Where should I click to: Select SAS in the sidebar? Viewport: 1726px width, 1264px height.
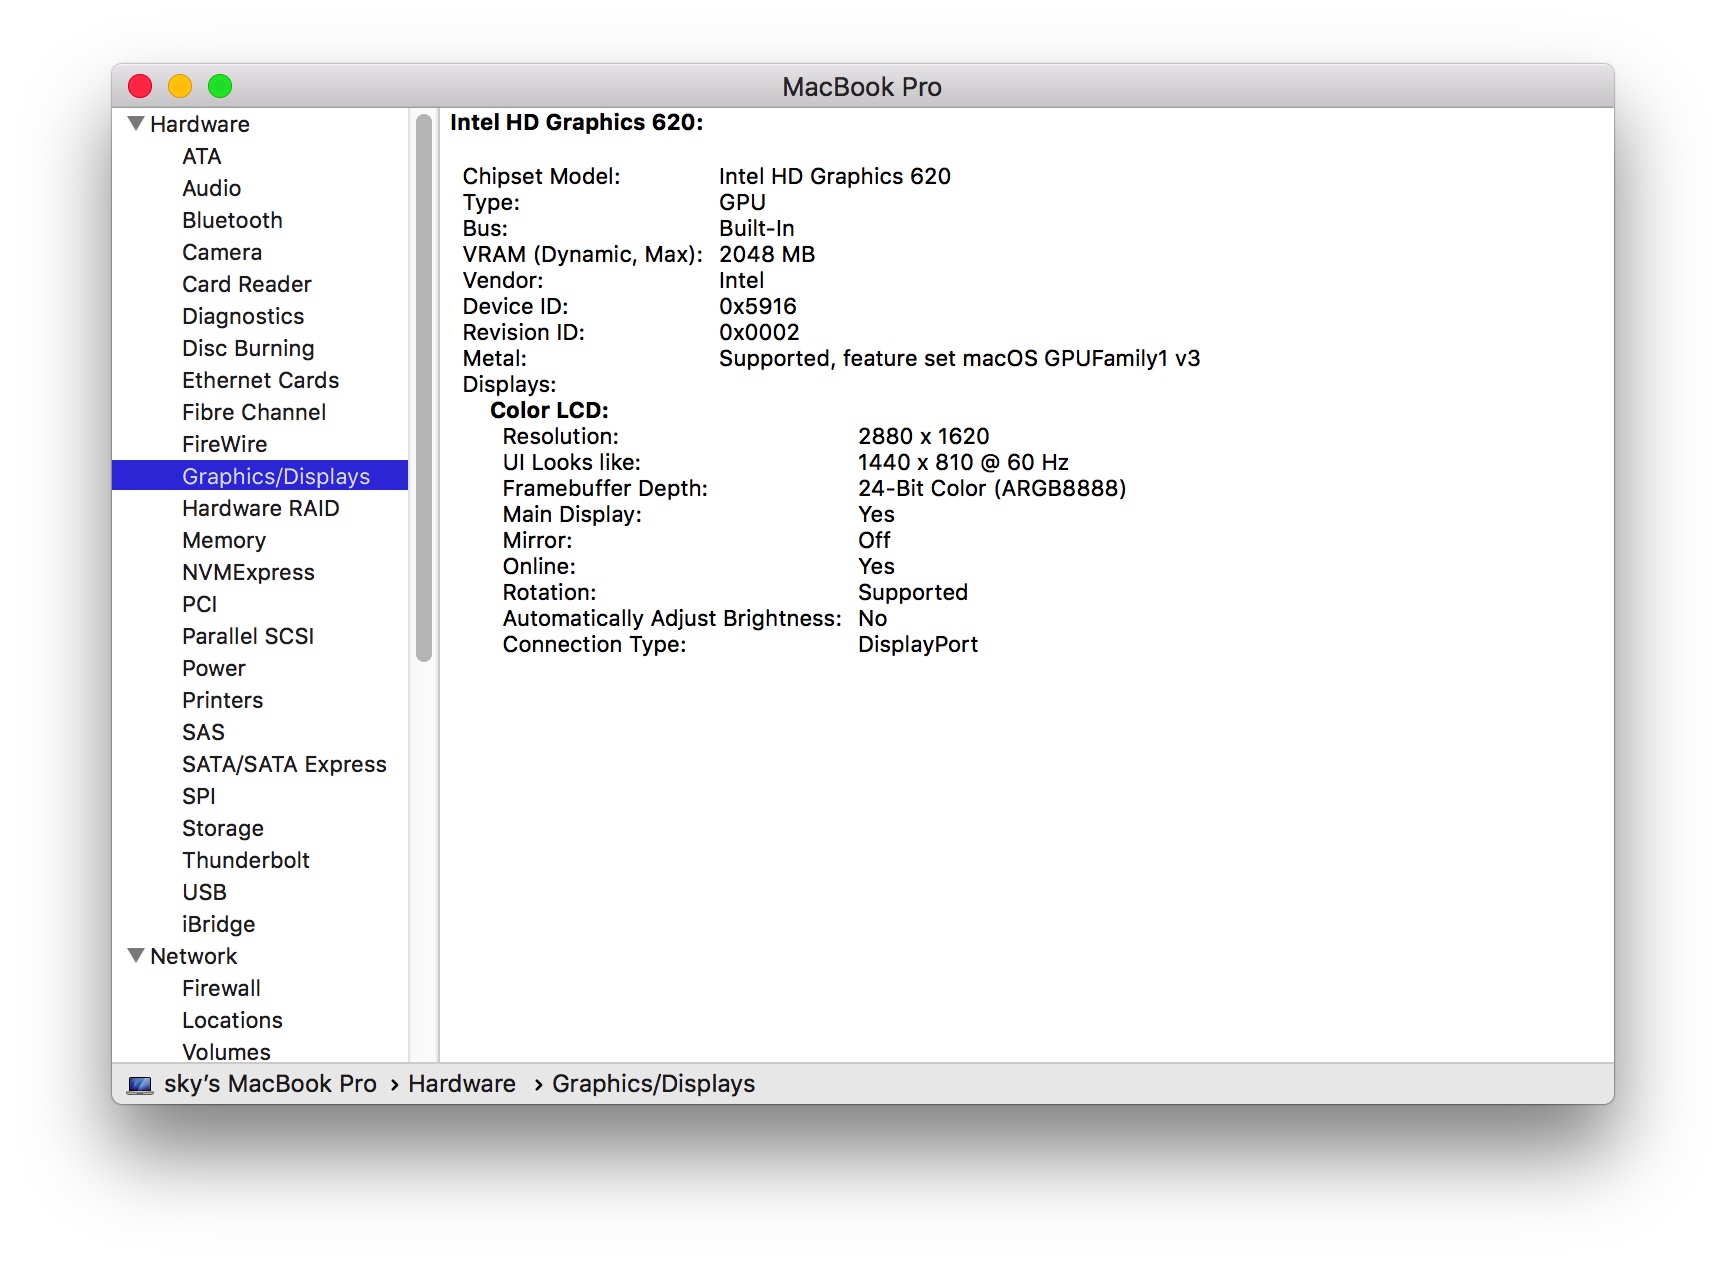tap(203, 732)
